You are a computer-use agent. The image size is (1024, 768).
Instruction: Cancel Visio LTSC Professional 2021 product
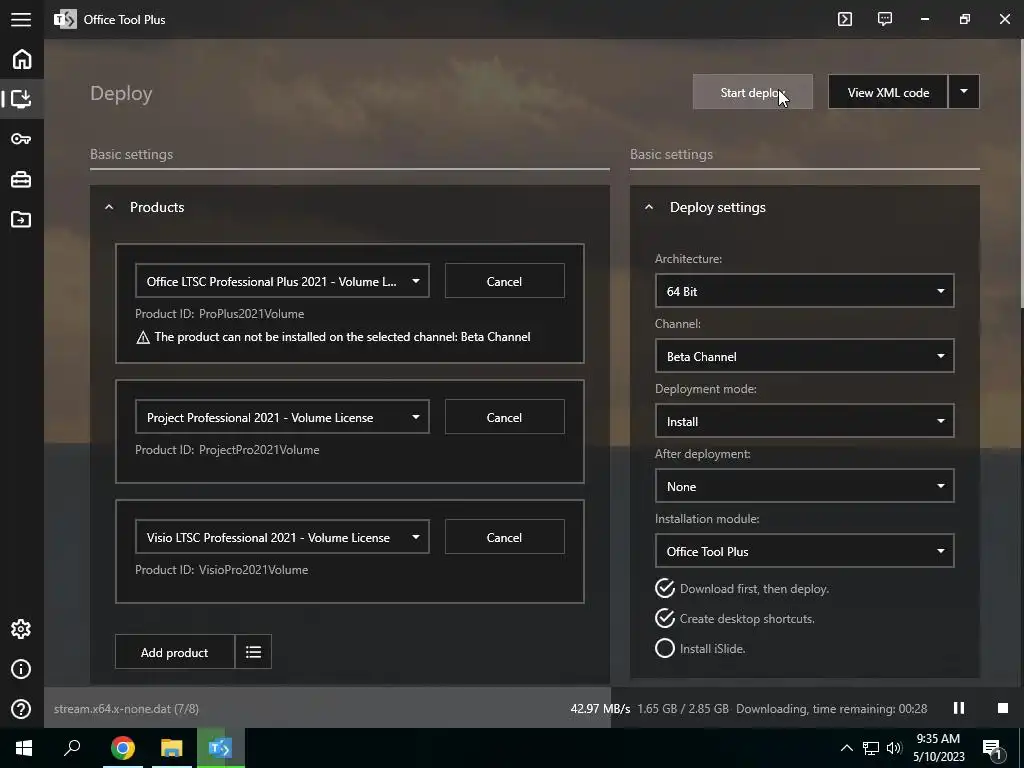(x=505, y=537)
